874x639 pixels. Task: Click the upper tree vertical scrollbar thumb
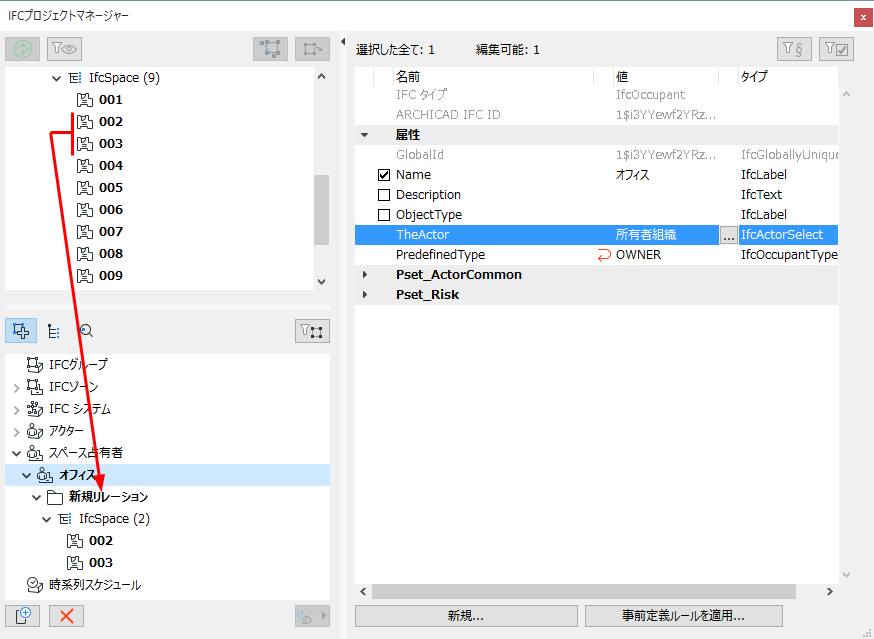click(x=322, y=210)
